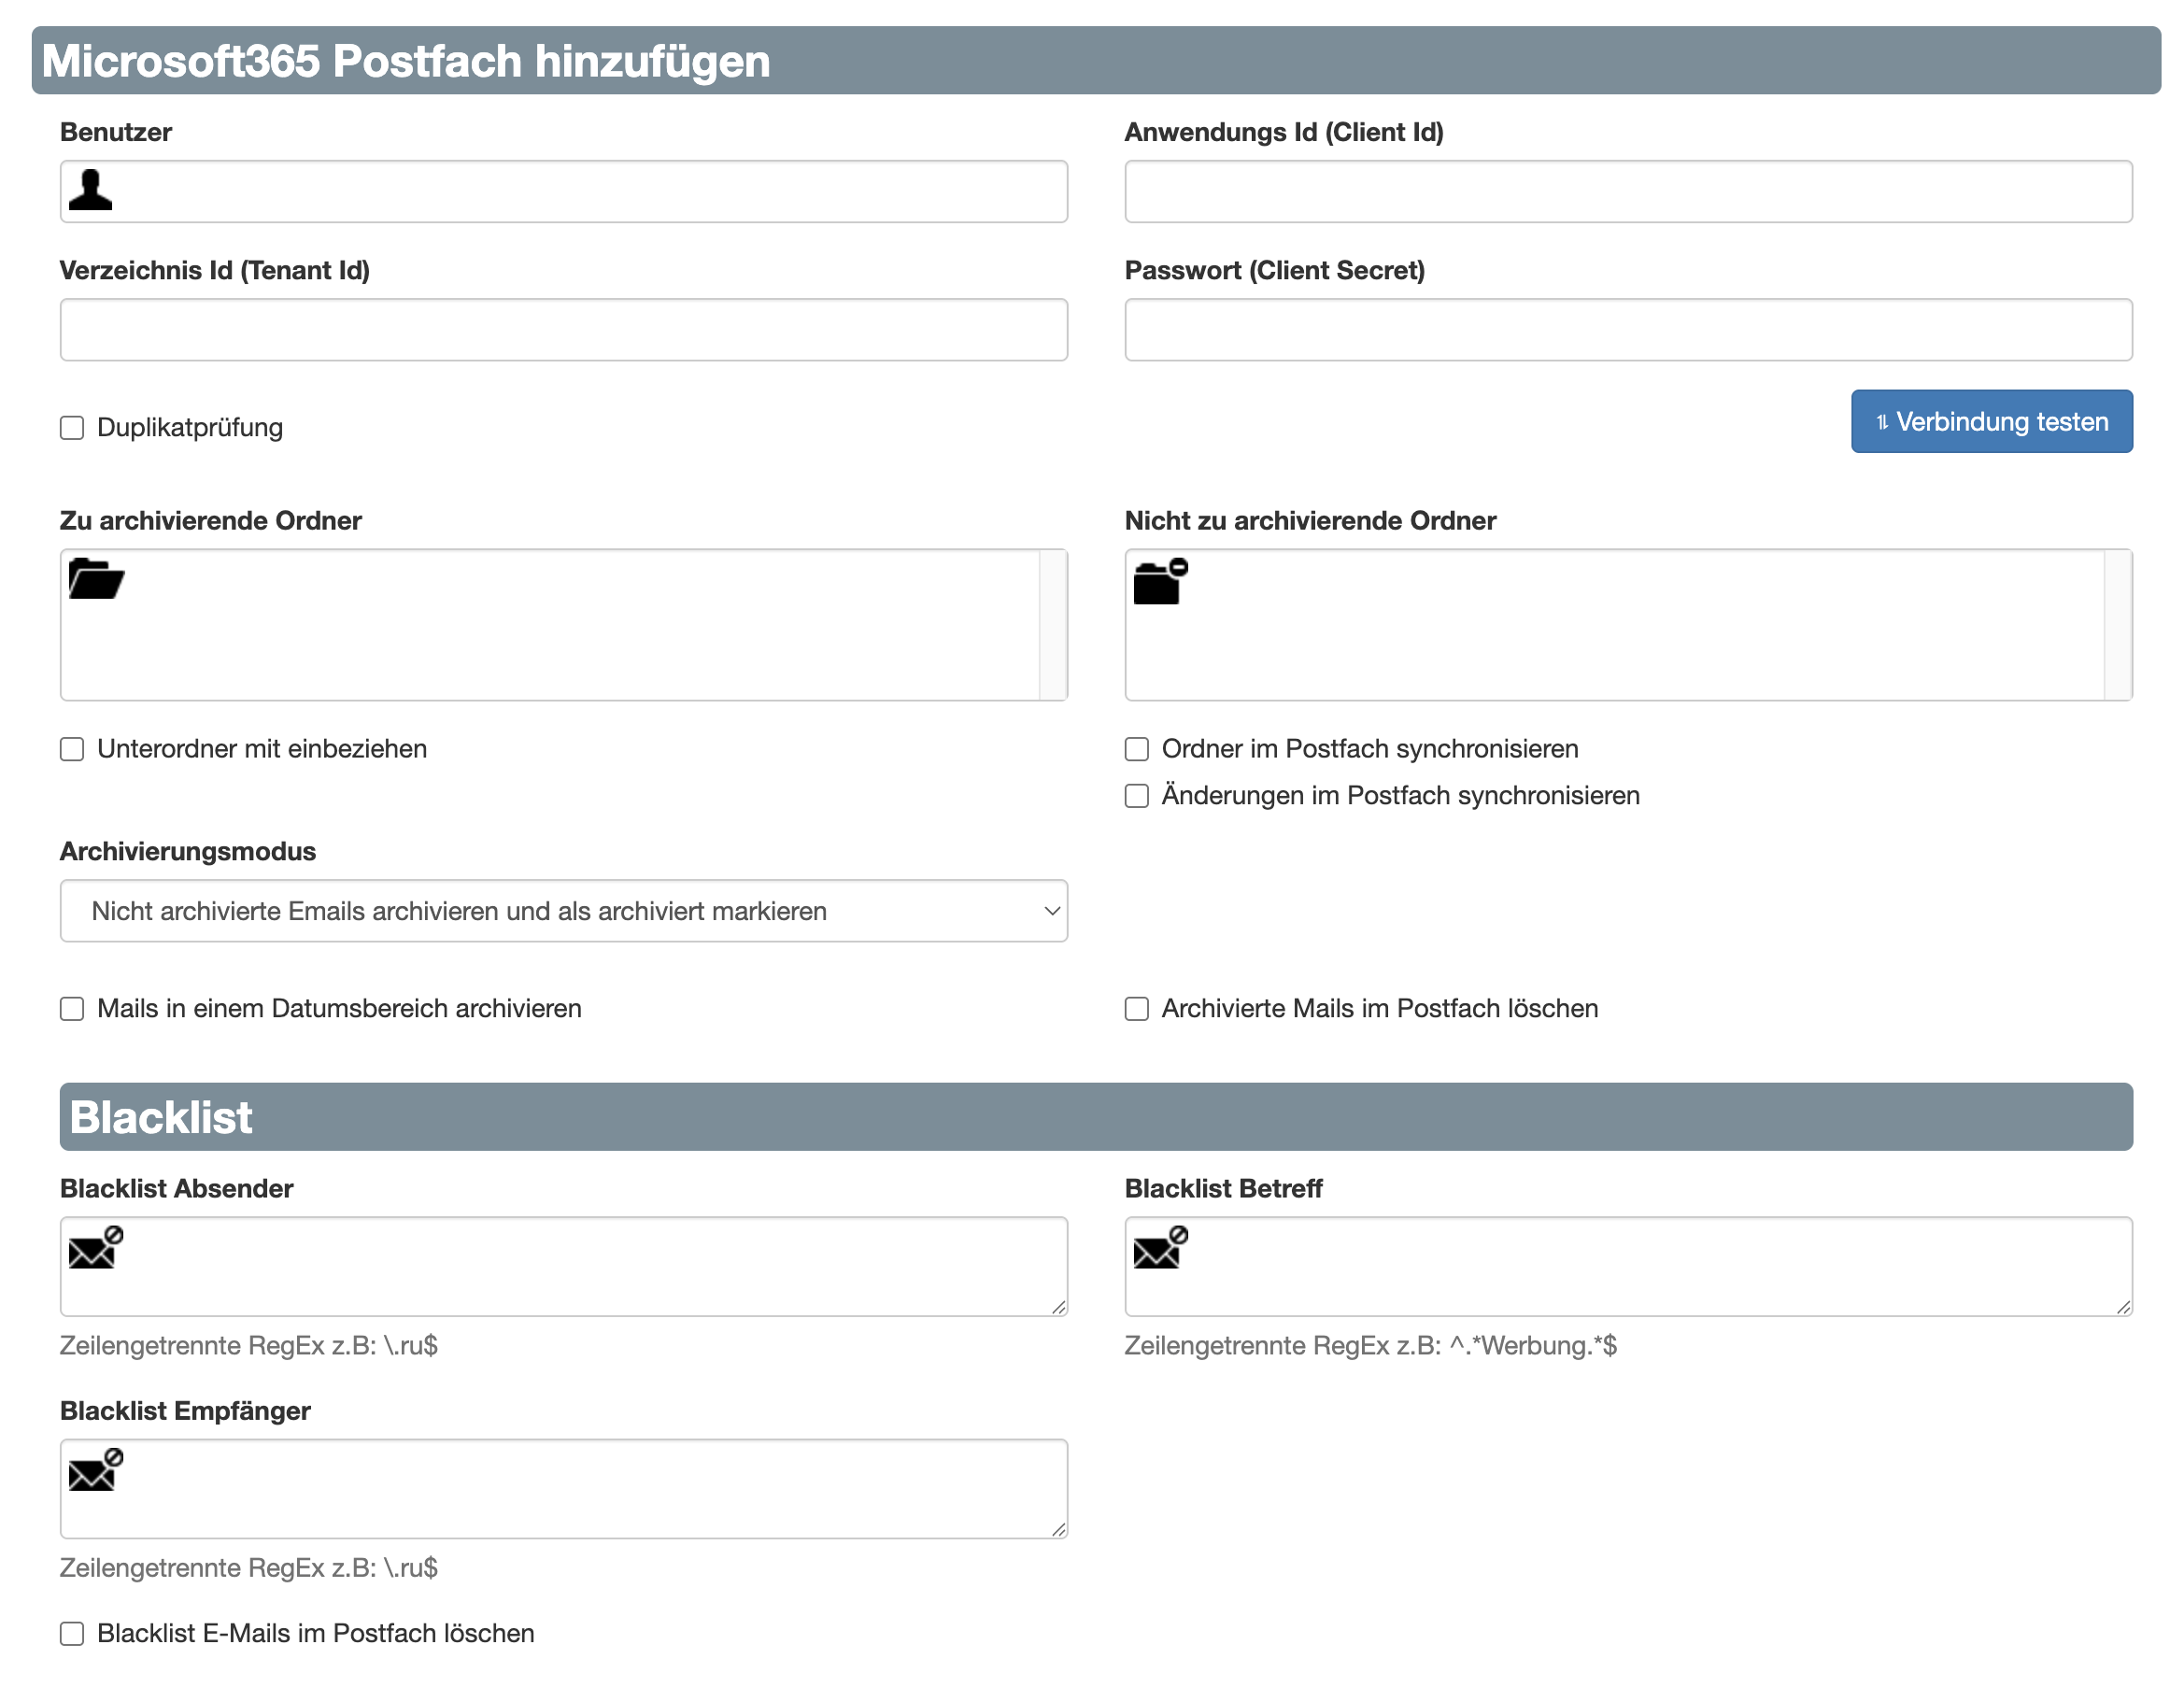
Task: Click the Archivierungsmodus label
Action: point(188,851)
